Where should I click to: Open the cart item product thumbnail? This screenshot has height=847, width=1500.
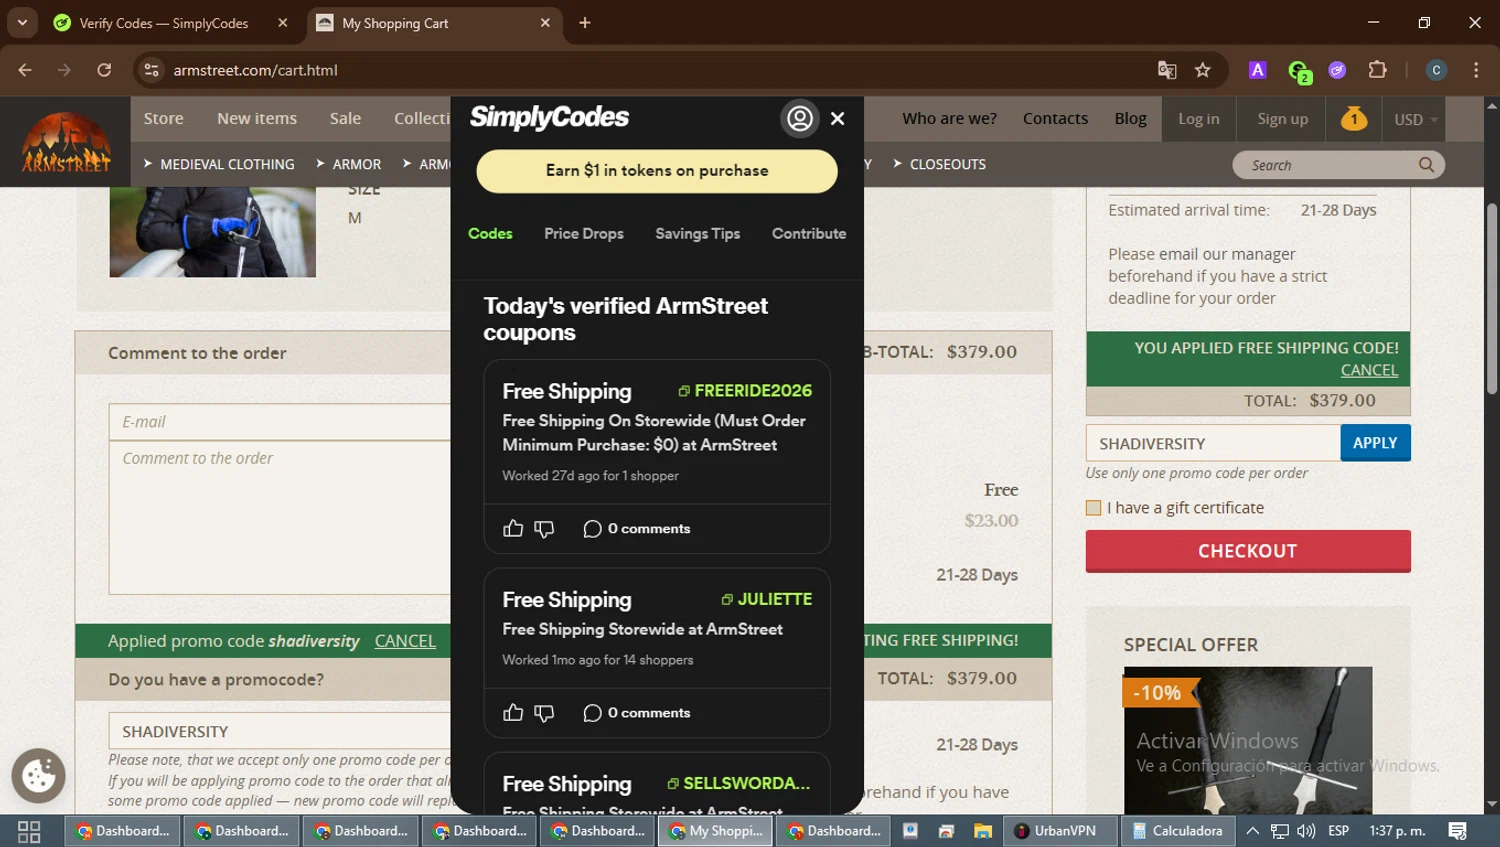tap(212, 232)
